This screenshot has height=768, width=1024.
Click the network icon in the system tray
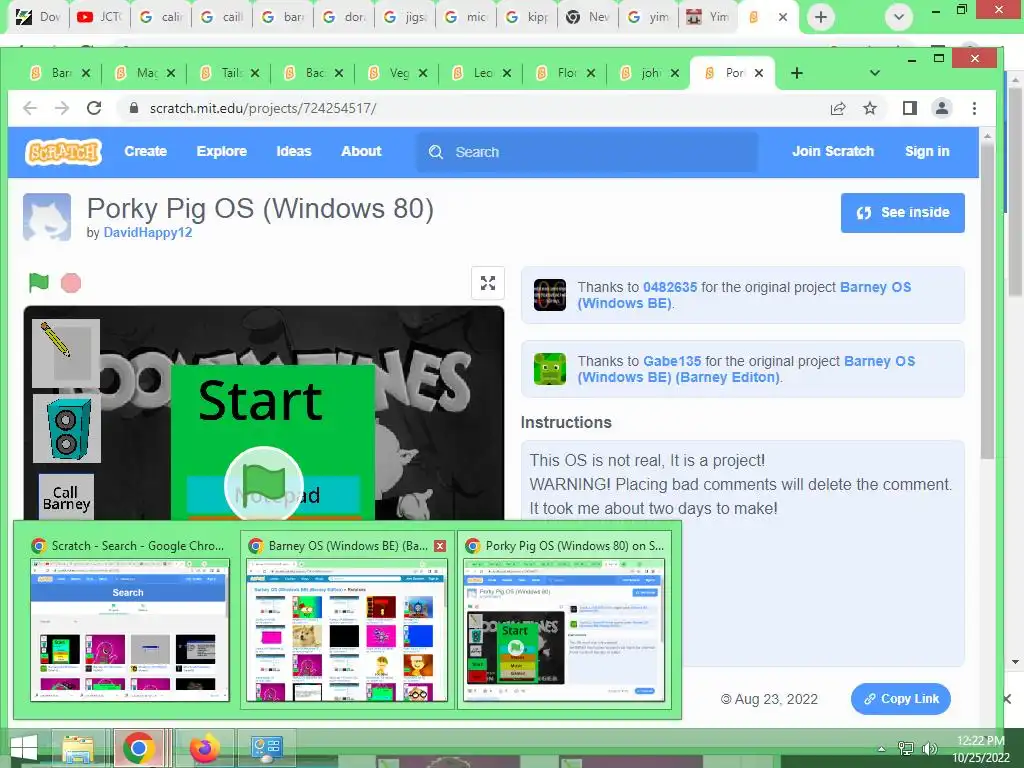(906, 749)
